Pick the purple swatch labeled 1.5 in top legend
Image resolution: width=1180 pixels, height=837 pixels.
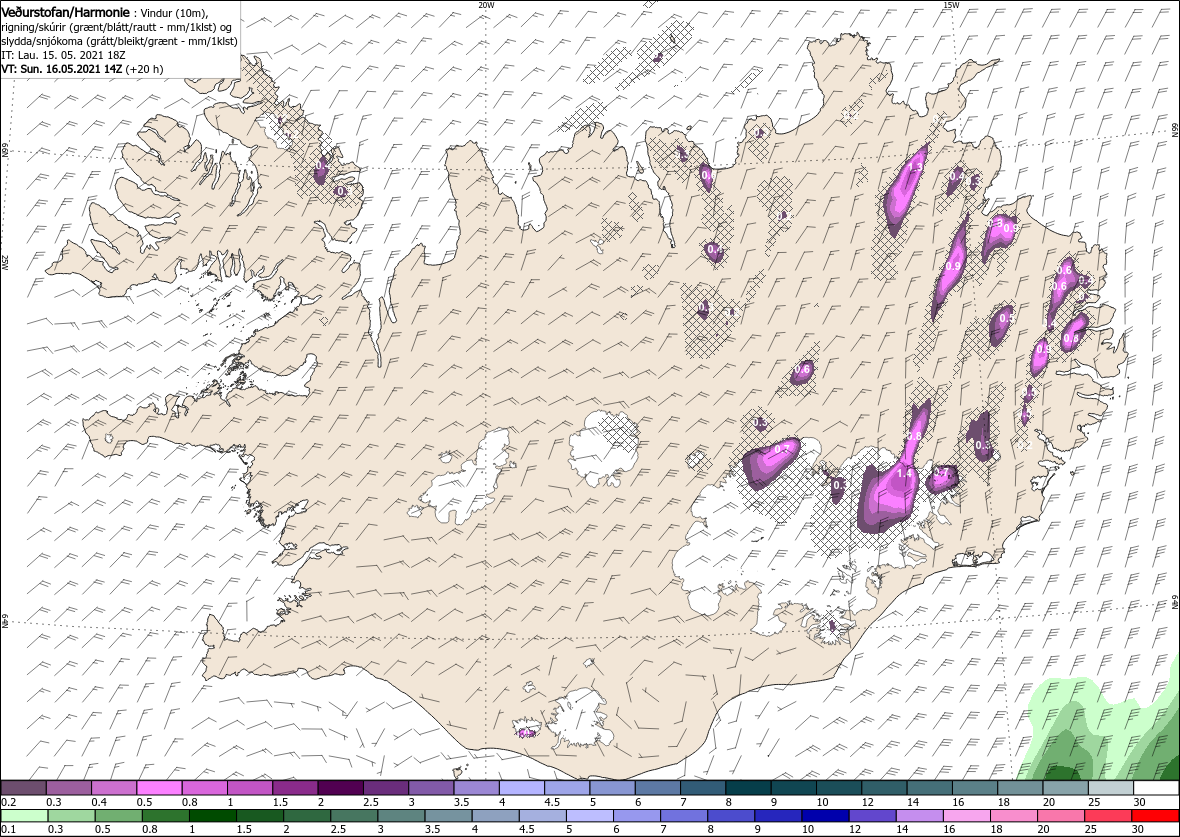296,787
